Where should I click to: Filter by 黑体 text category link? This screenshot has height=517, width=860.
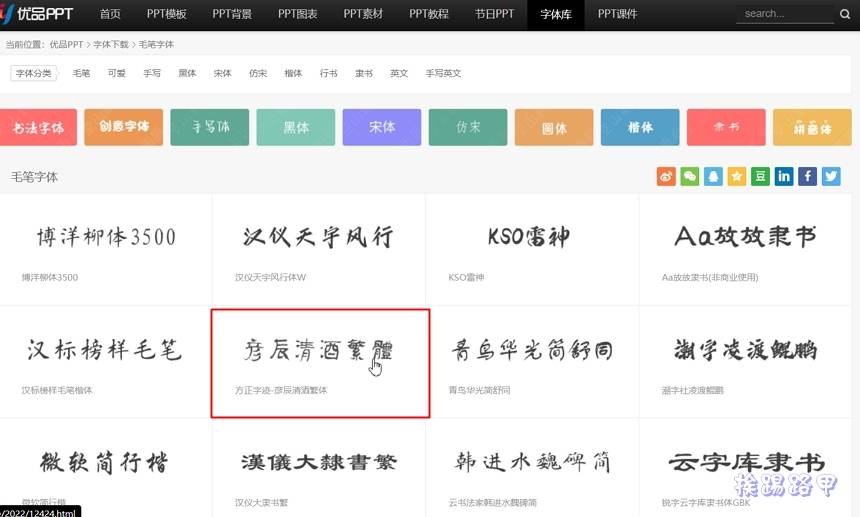(x=187, y=73)
